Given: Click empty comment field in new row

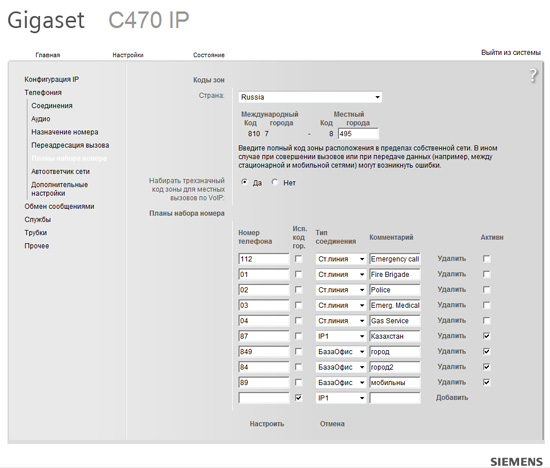Looking at the screenshot, I should [395, 398].
